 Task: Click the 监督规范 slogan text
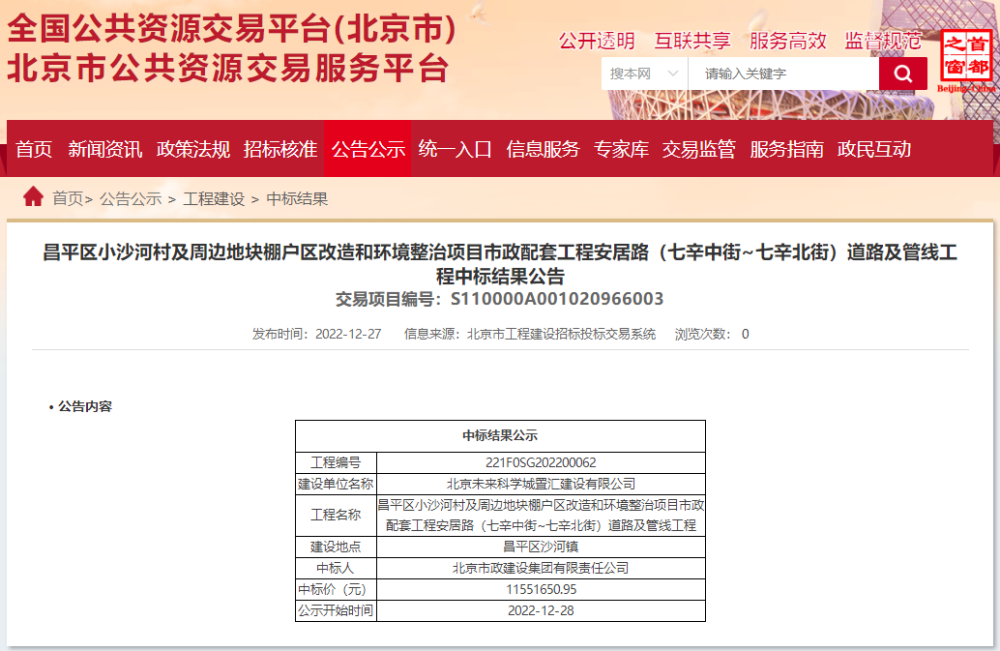point(883,41)
